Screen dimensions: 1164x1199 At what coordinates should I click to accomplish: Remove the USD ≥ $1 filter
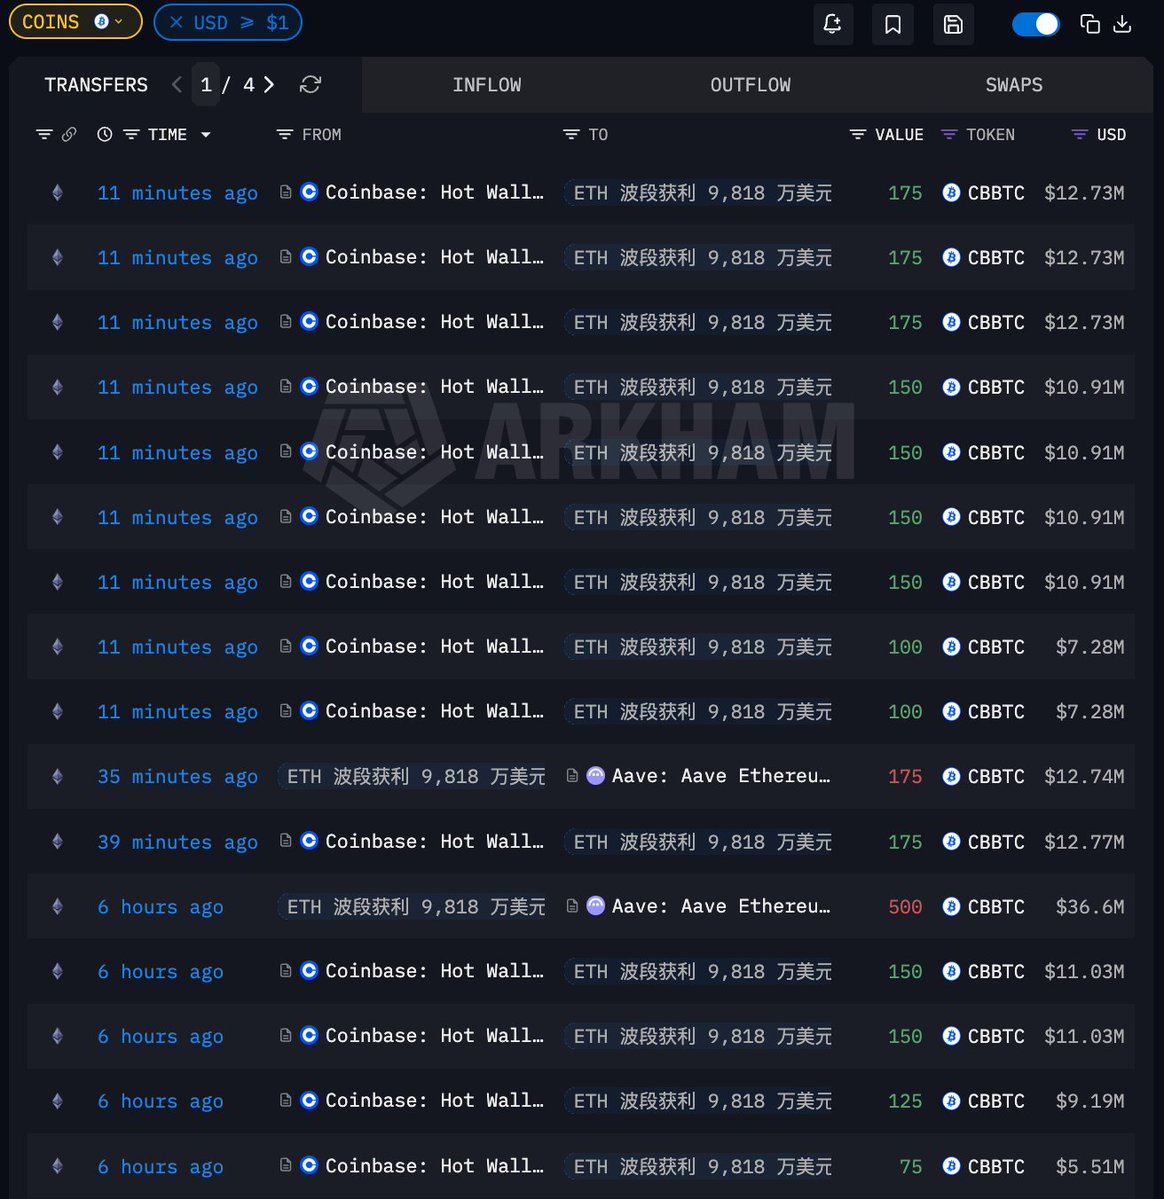click(176, 22)
